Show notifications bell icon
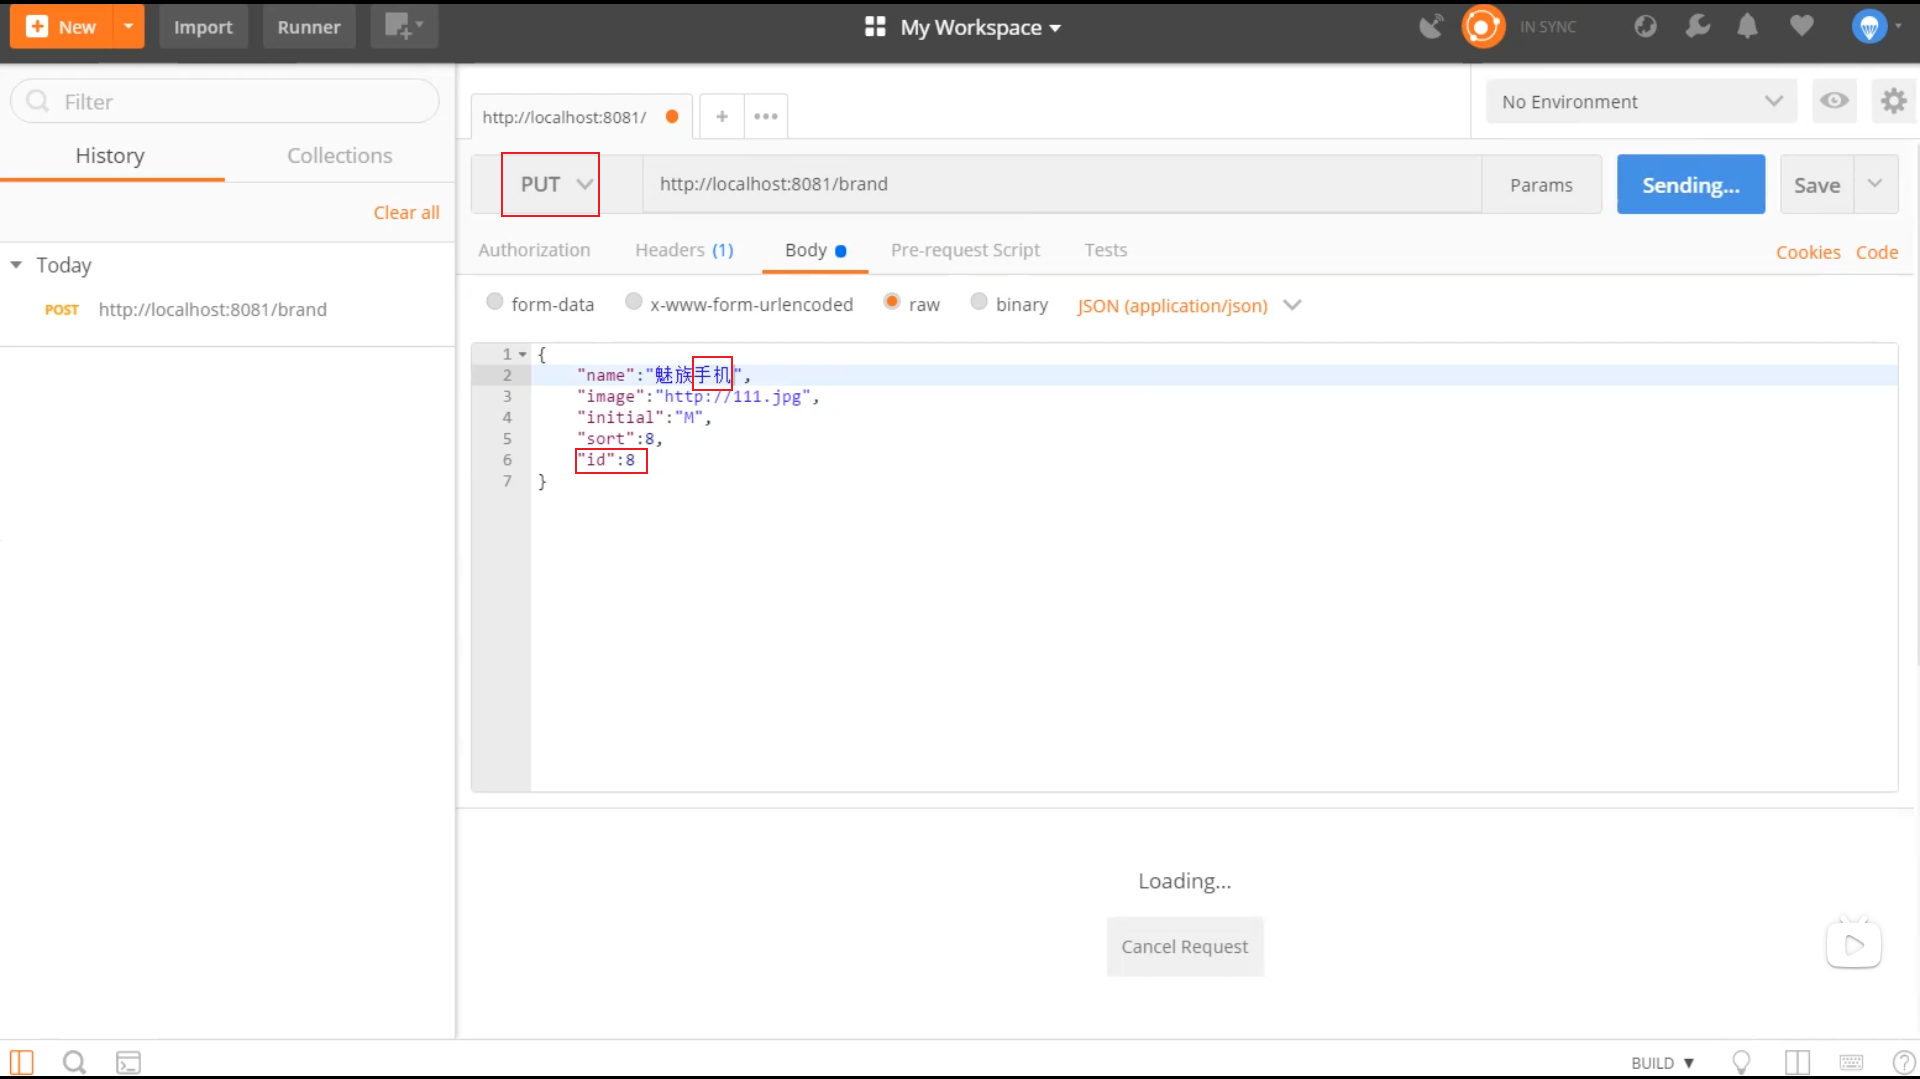 [1747, 27]
